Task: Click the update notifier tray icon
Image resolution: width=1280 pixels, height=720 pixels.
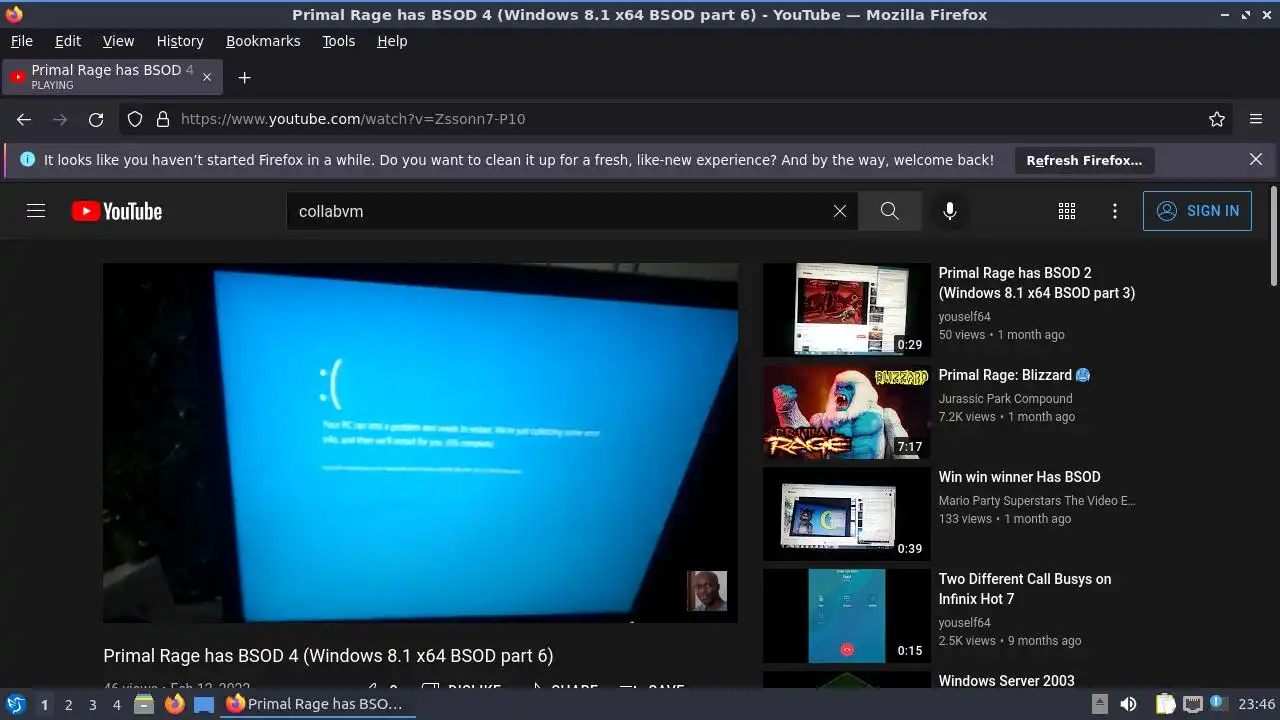Action: tap(1219, 704)
